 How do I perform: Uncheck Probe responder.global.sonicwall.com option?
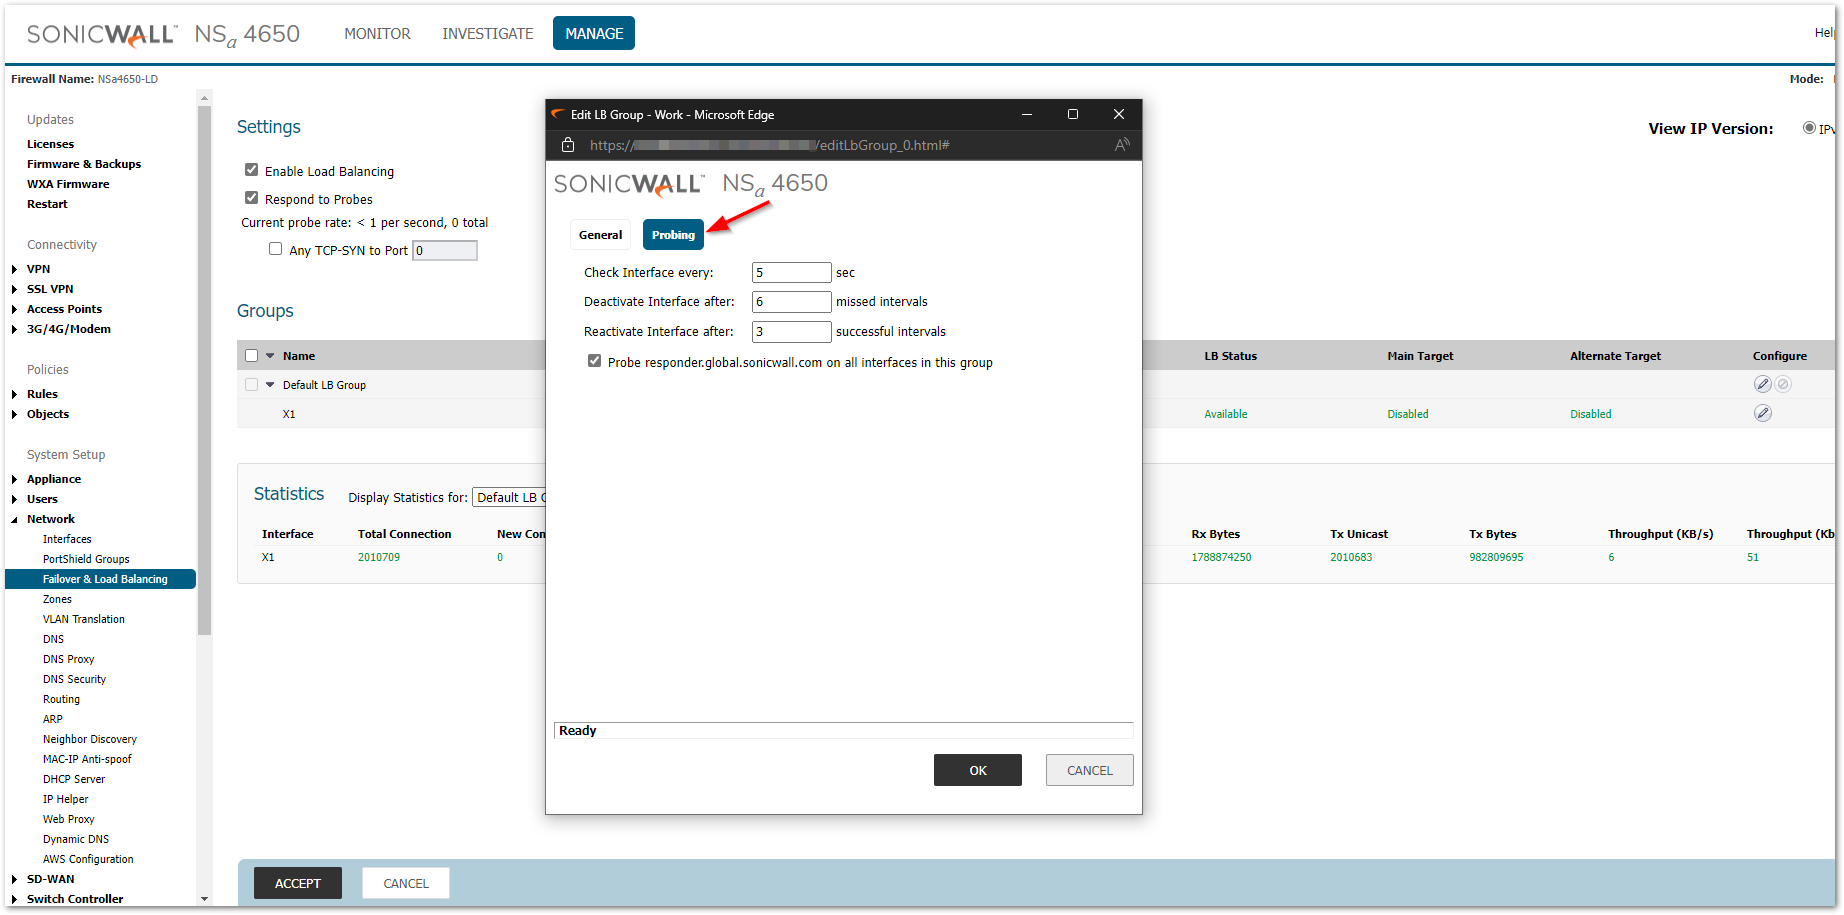(595, 361)
